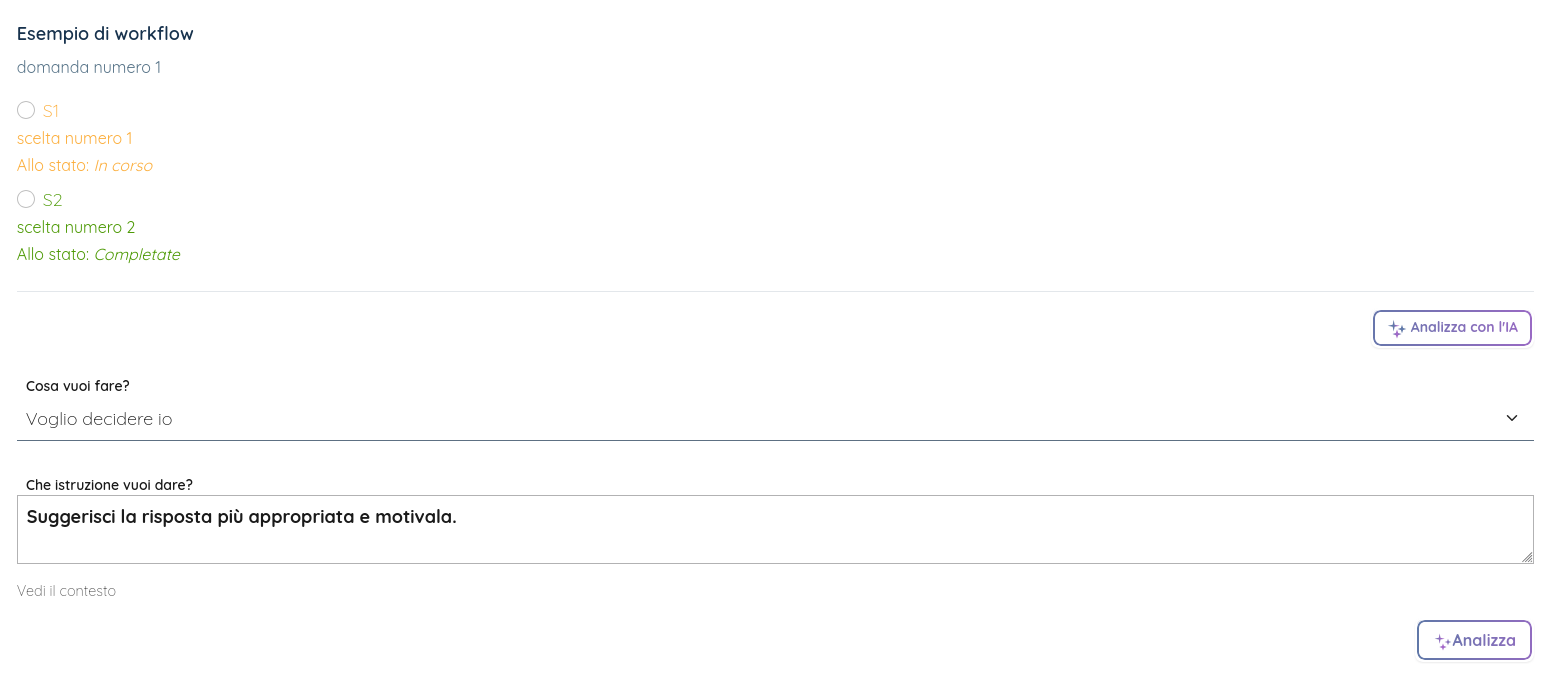Select the S2 choice labeled scelta numero 2
The height and width of the screenshot is (682, 1558).
76,227
